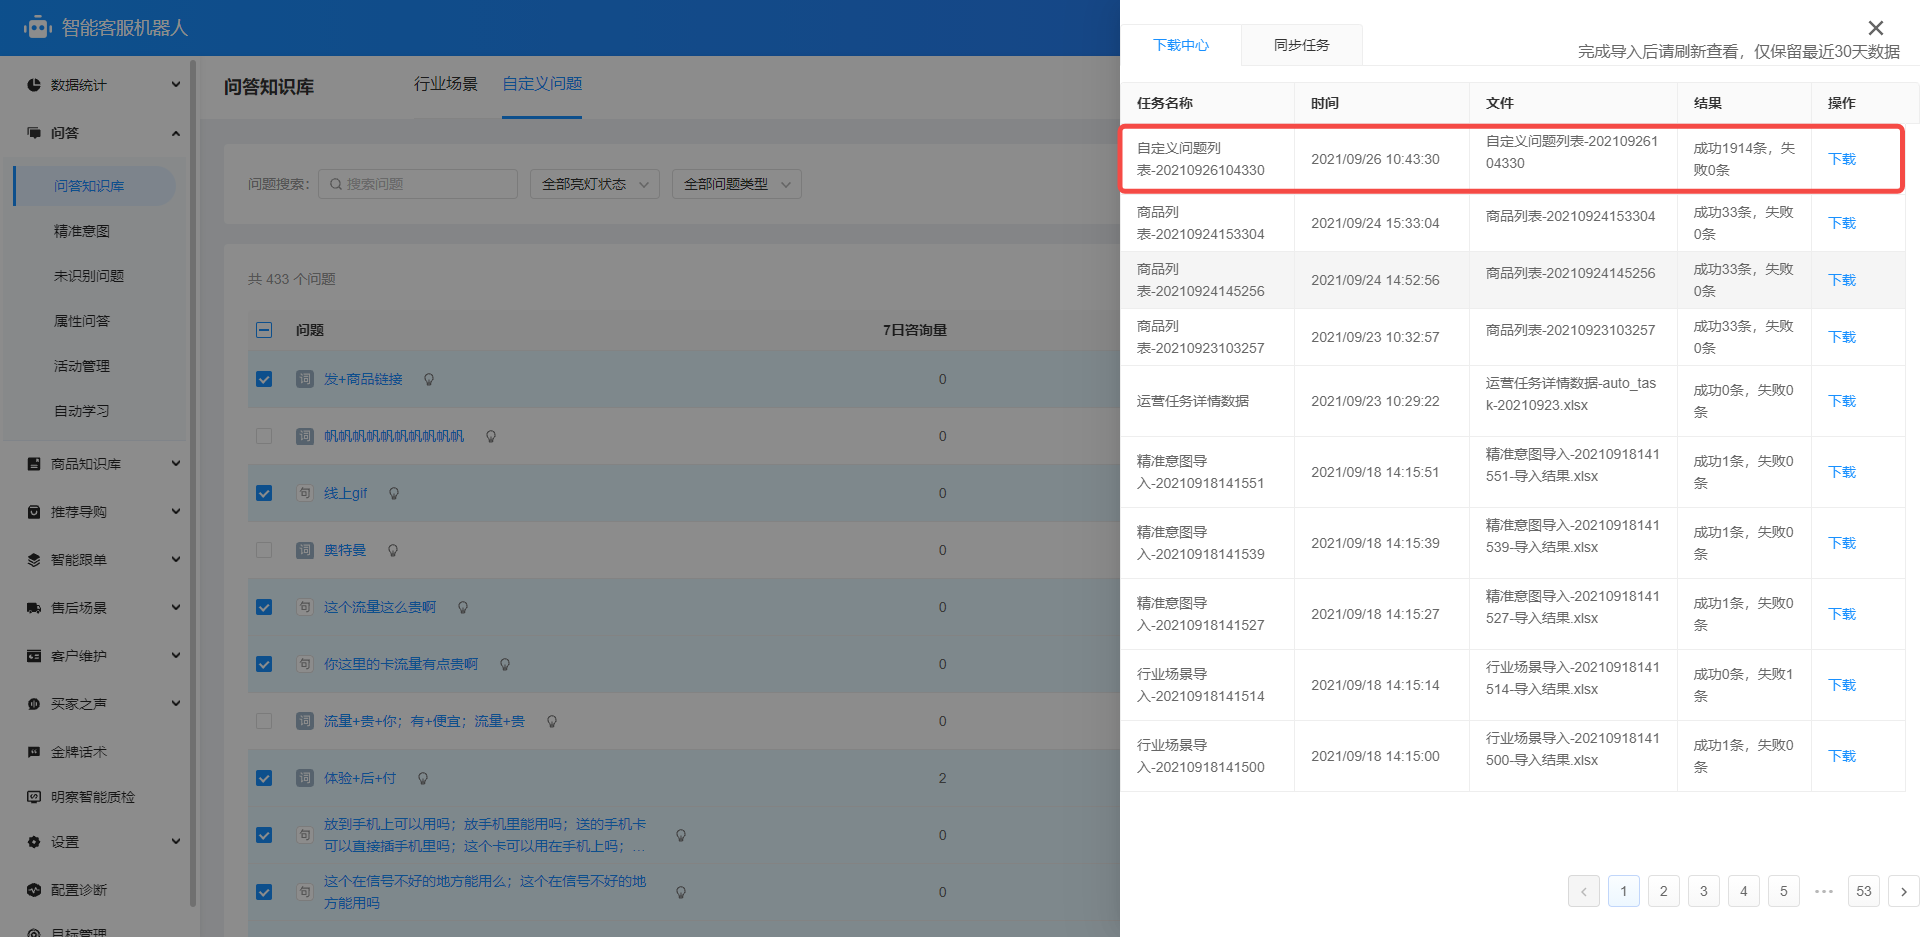Image resolution: width=1920 pixels, height=937 pixels.
Task: Expand the 推荐导购 sidebar menu
Action: [x=176, y=512]
